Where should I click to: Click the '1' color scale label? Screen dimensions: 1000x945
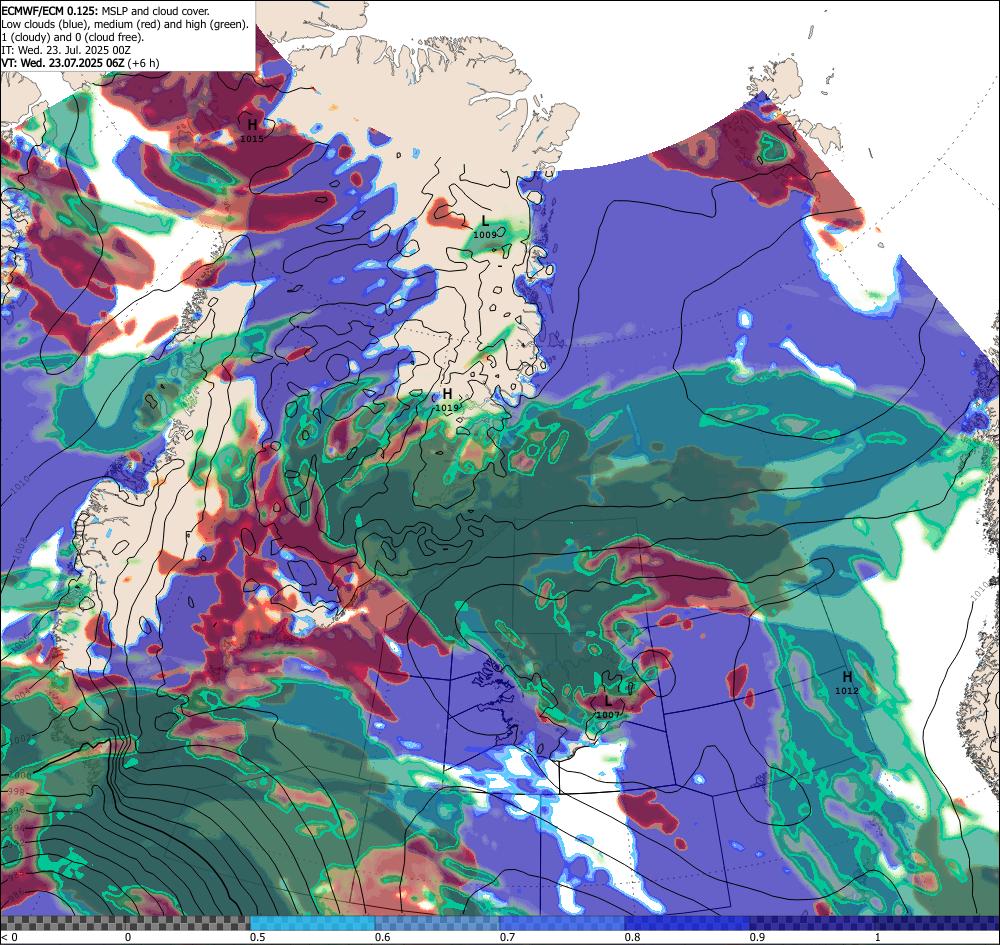pyautogui.click(x=878, y=937)
